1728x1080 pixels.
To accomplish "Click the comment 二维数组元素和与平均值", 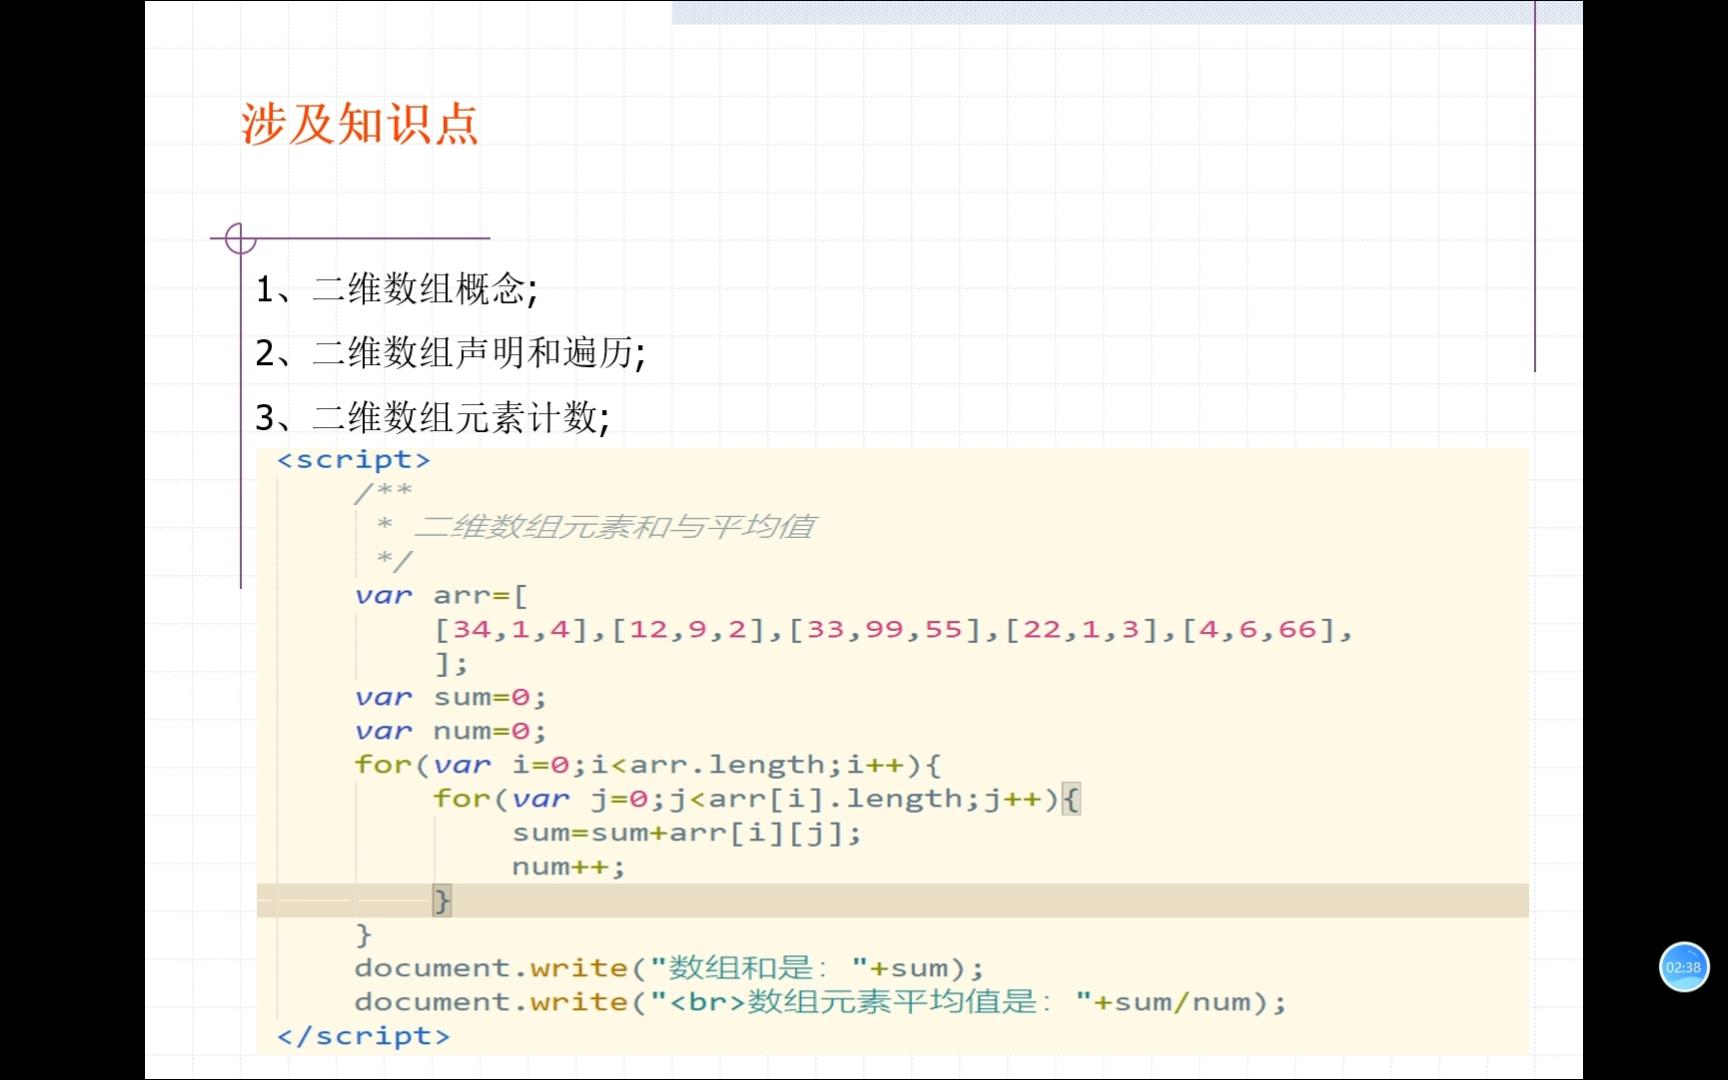I will [x=614, y=526].
